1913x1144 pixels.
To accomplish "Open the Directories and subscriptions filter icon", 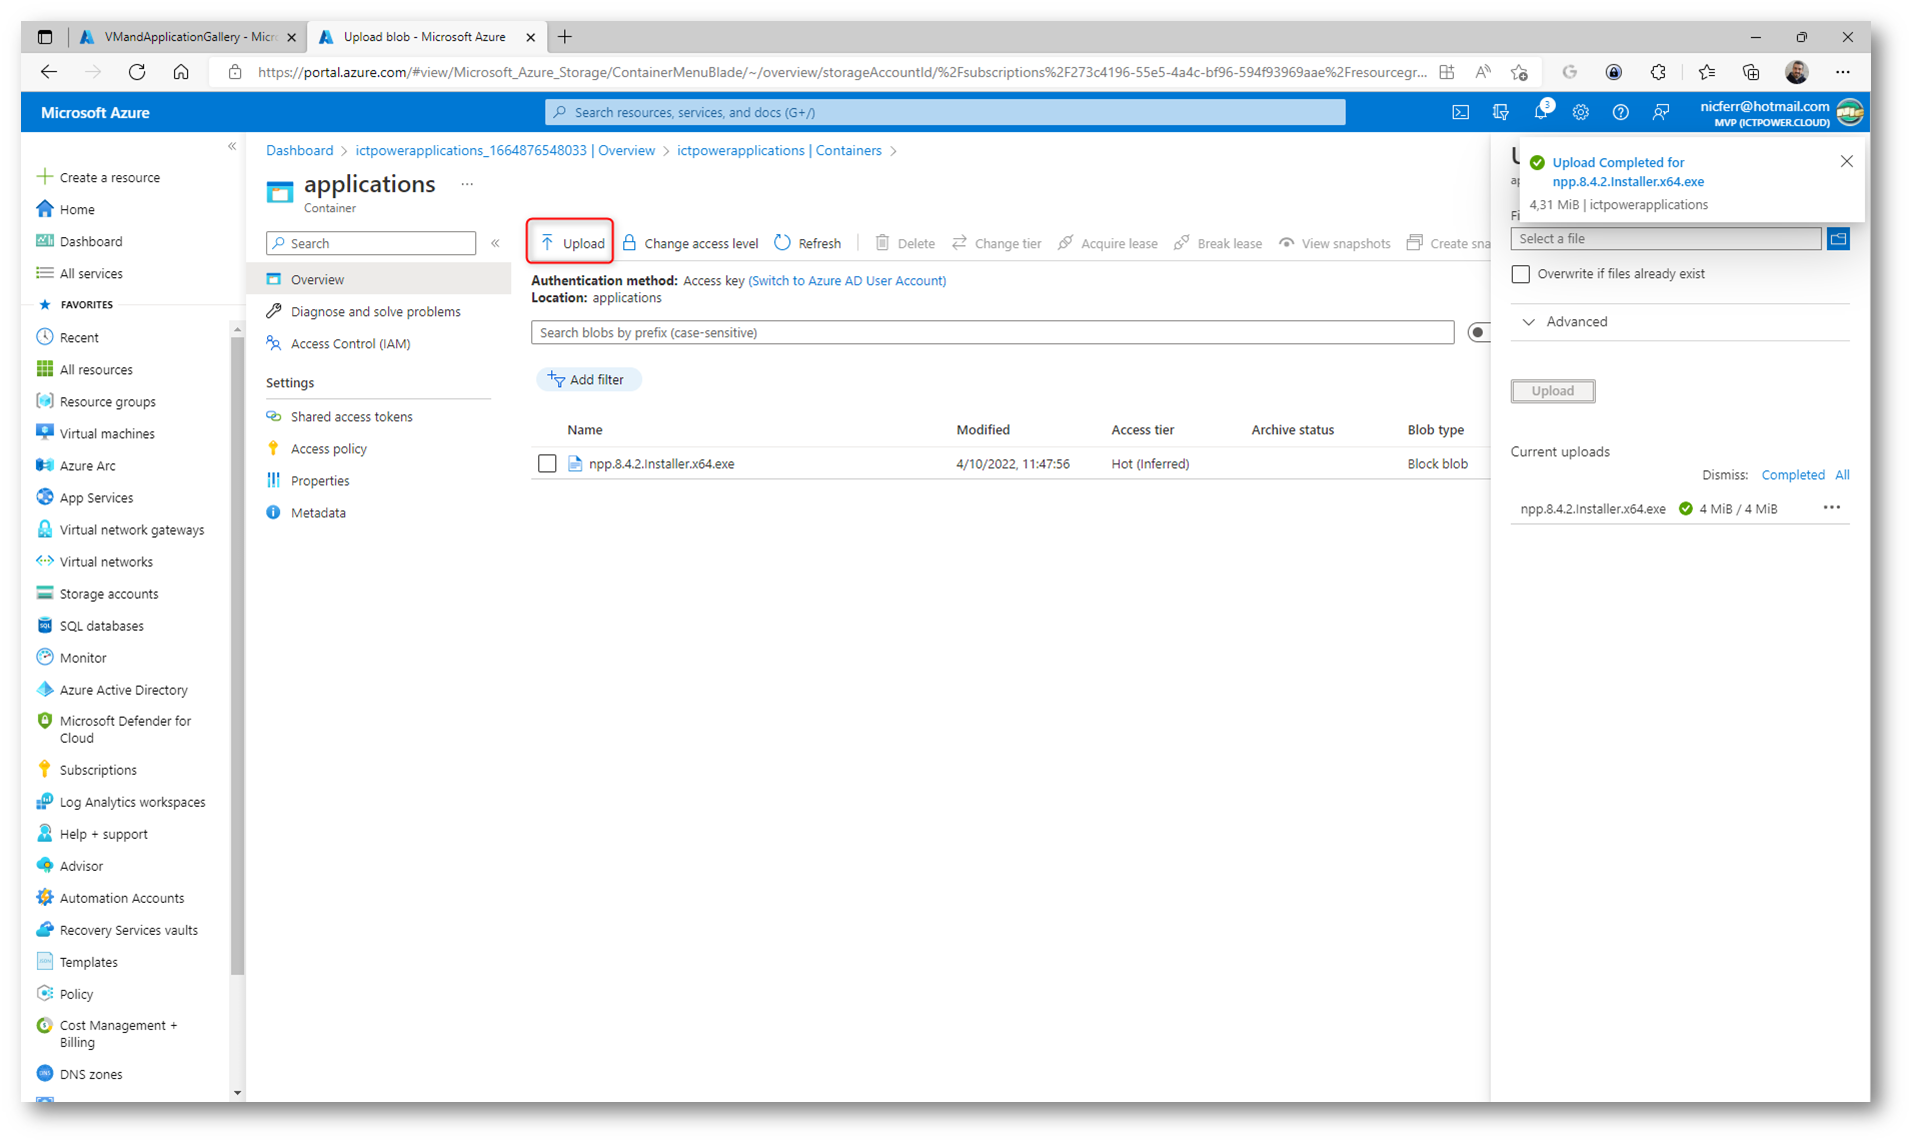I will point(1500,113).
